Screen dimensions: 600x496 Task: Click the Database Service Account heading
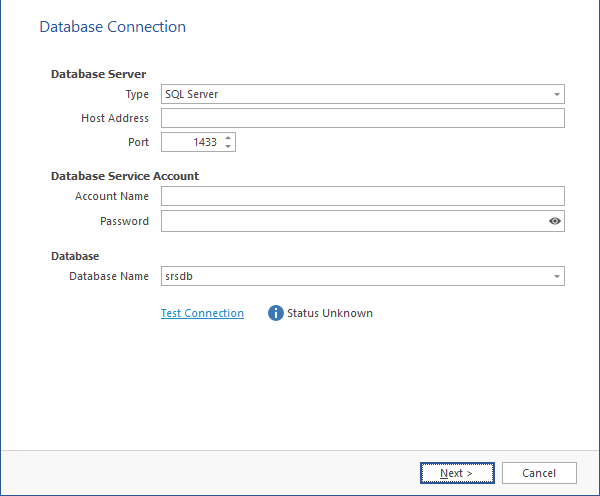click(x=124, y=176)
